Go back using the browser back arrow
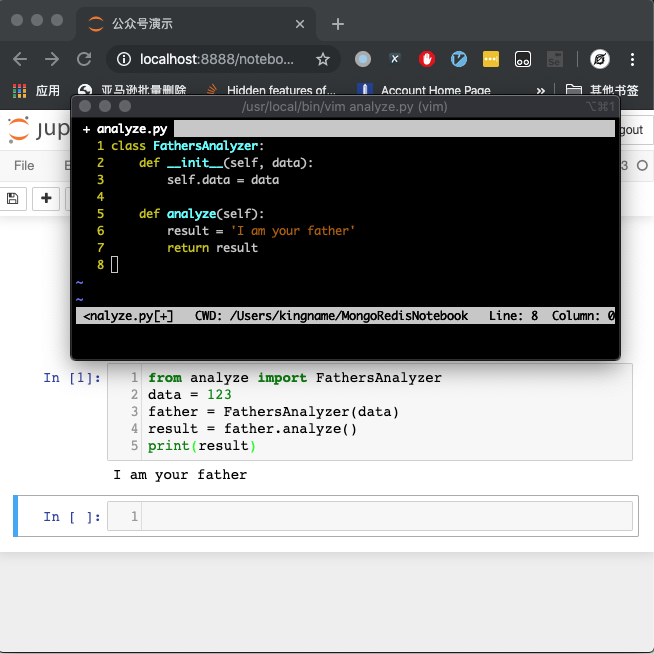This screenshot has height=654, width=654. click(20, 59)
